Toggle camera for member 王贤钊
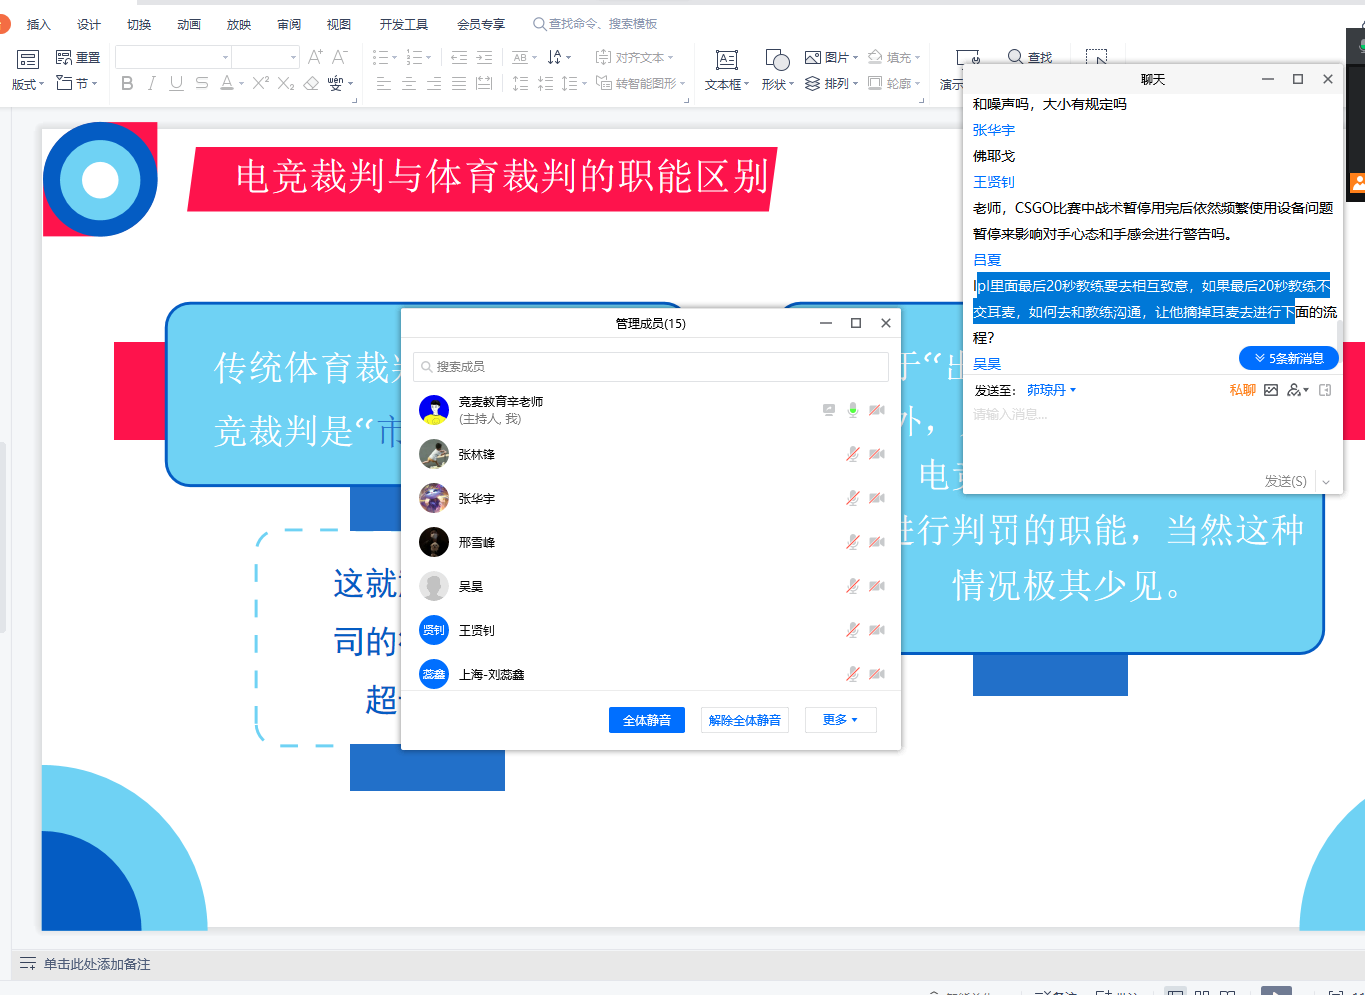The width and height of the screenshot is (1365, 995). pos(877,630)
